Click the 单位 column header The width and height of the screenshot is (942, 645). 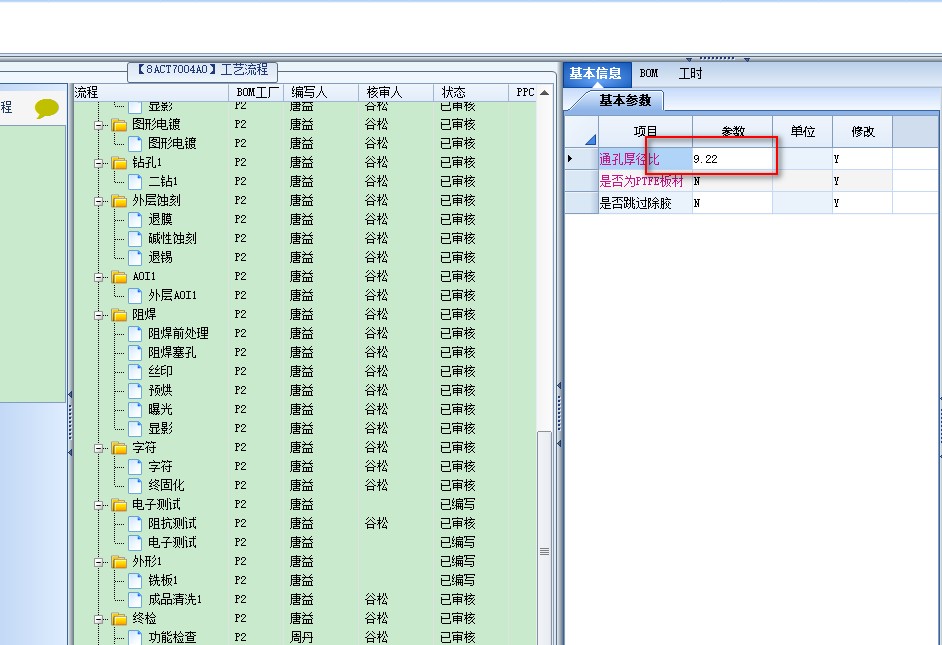tap(803, 132)
